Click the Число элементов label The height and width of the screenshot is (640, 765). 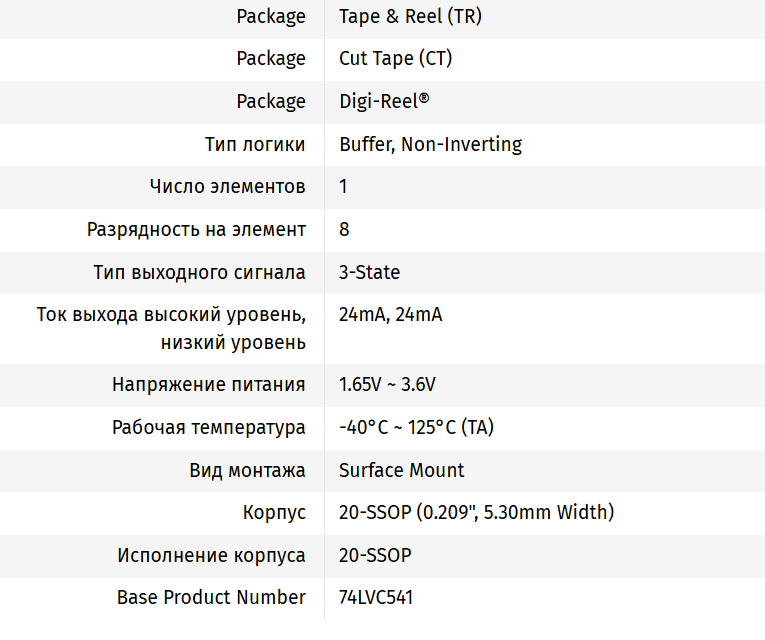(227, 187)
